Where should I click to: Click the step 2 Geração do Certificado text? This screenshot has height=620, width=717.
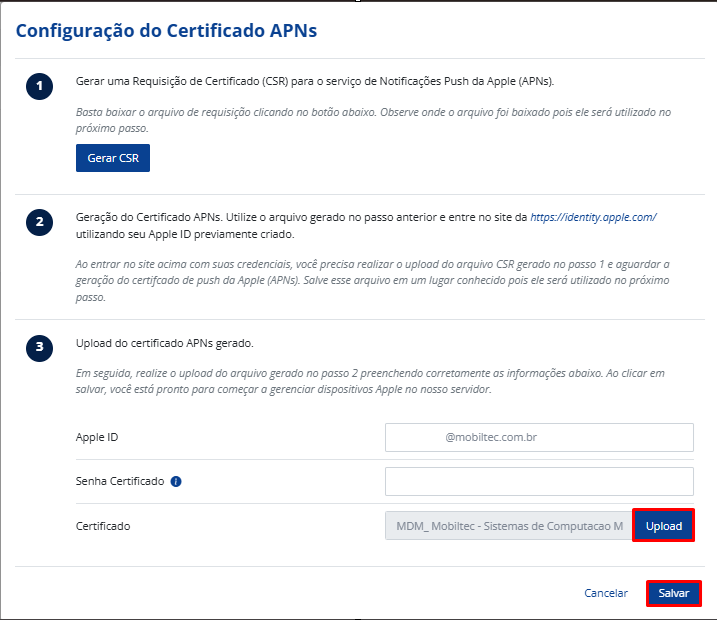point(300,216)
